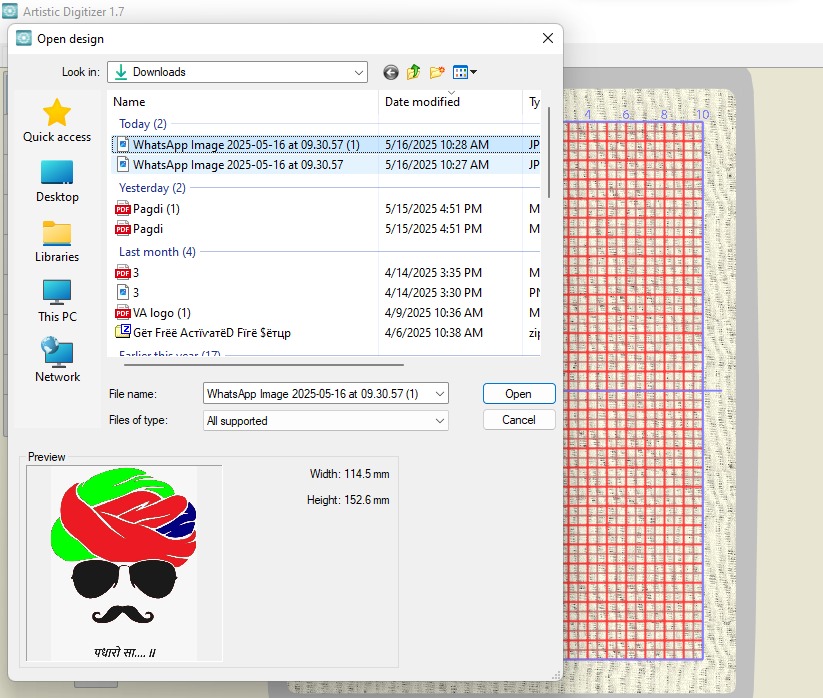Sort files by Name column
The height and width of the screenshot is (698, 823).
pos(242,102)
